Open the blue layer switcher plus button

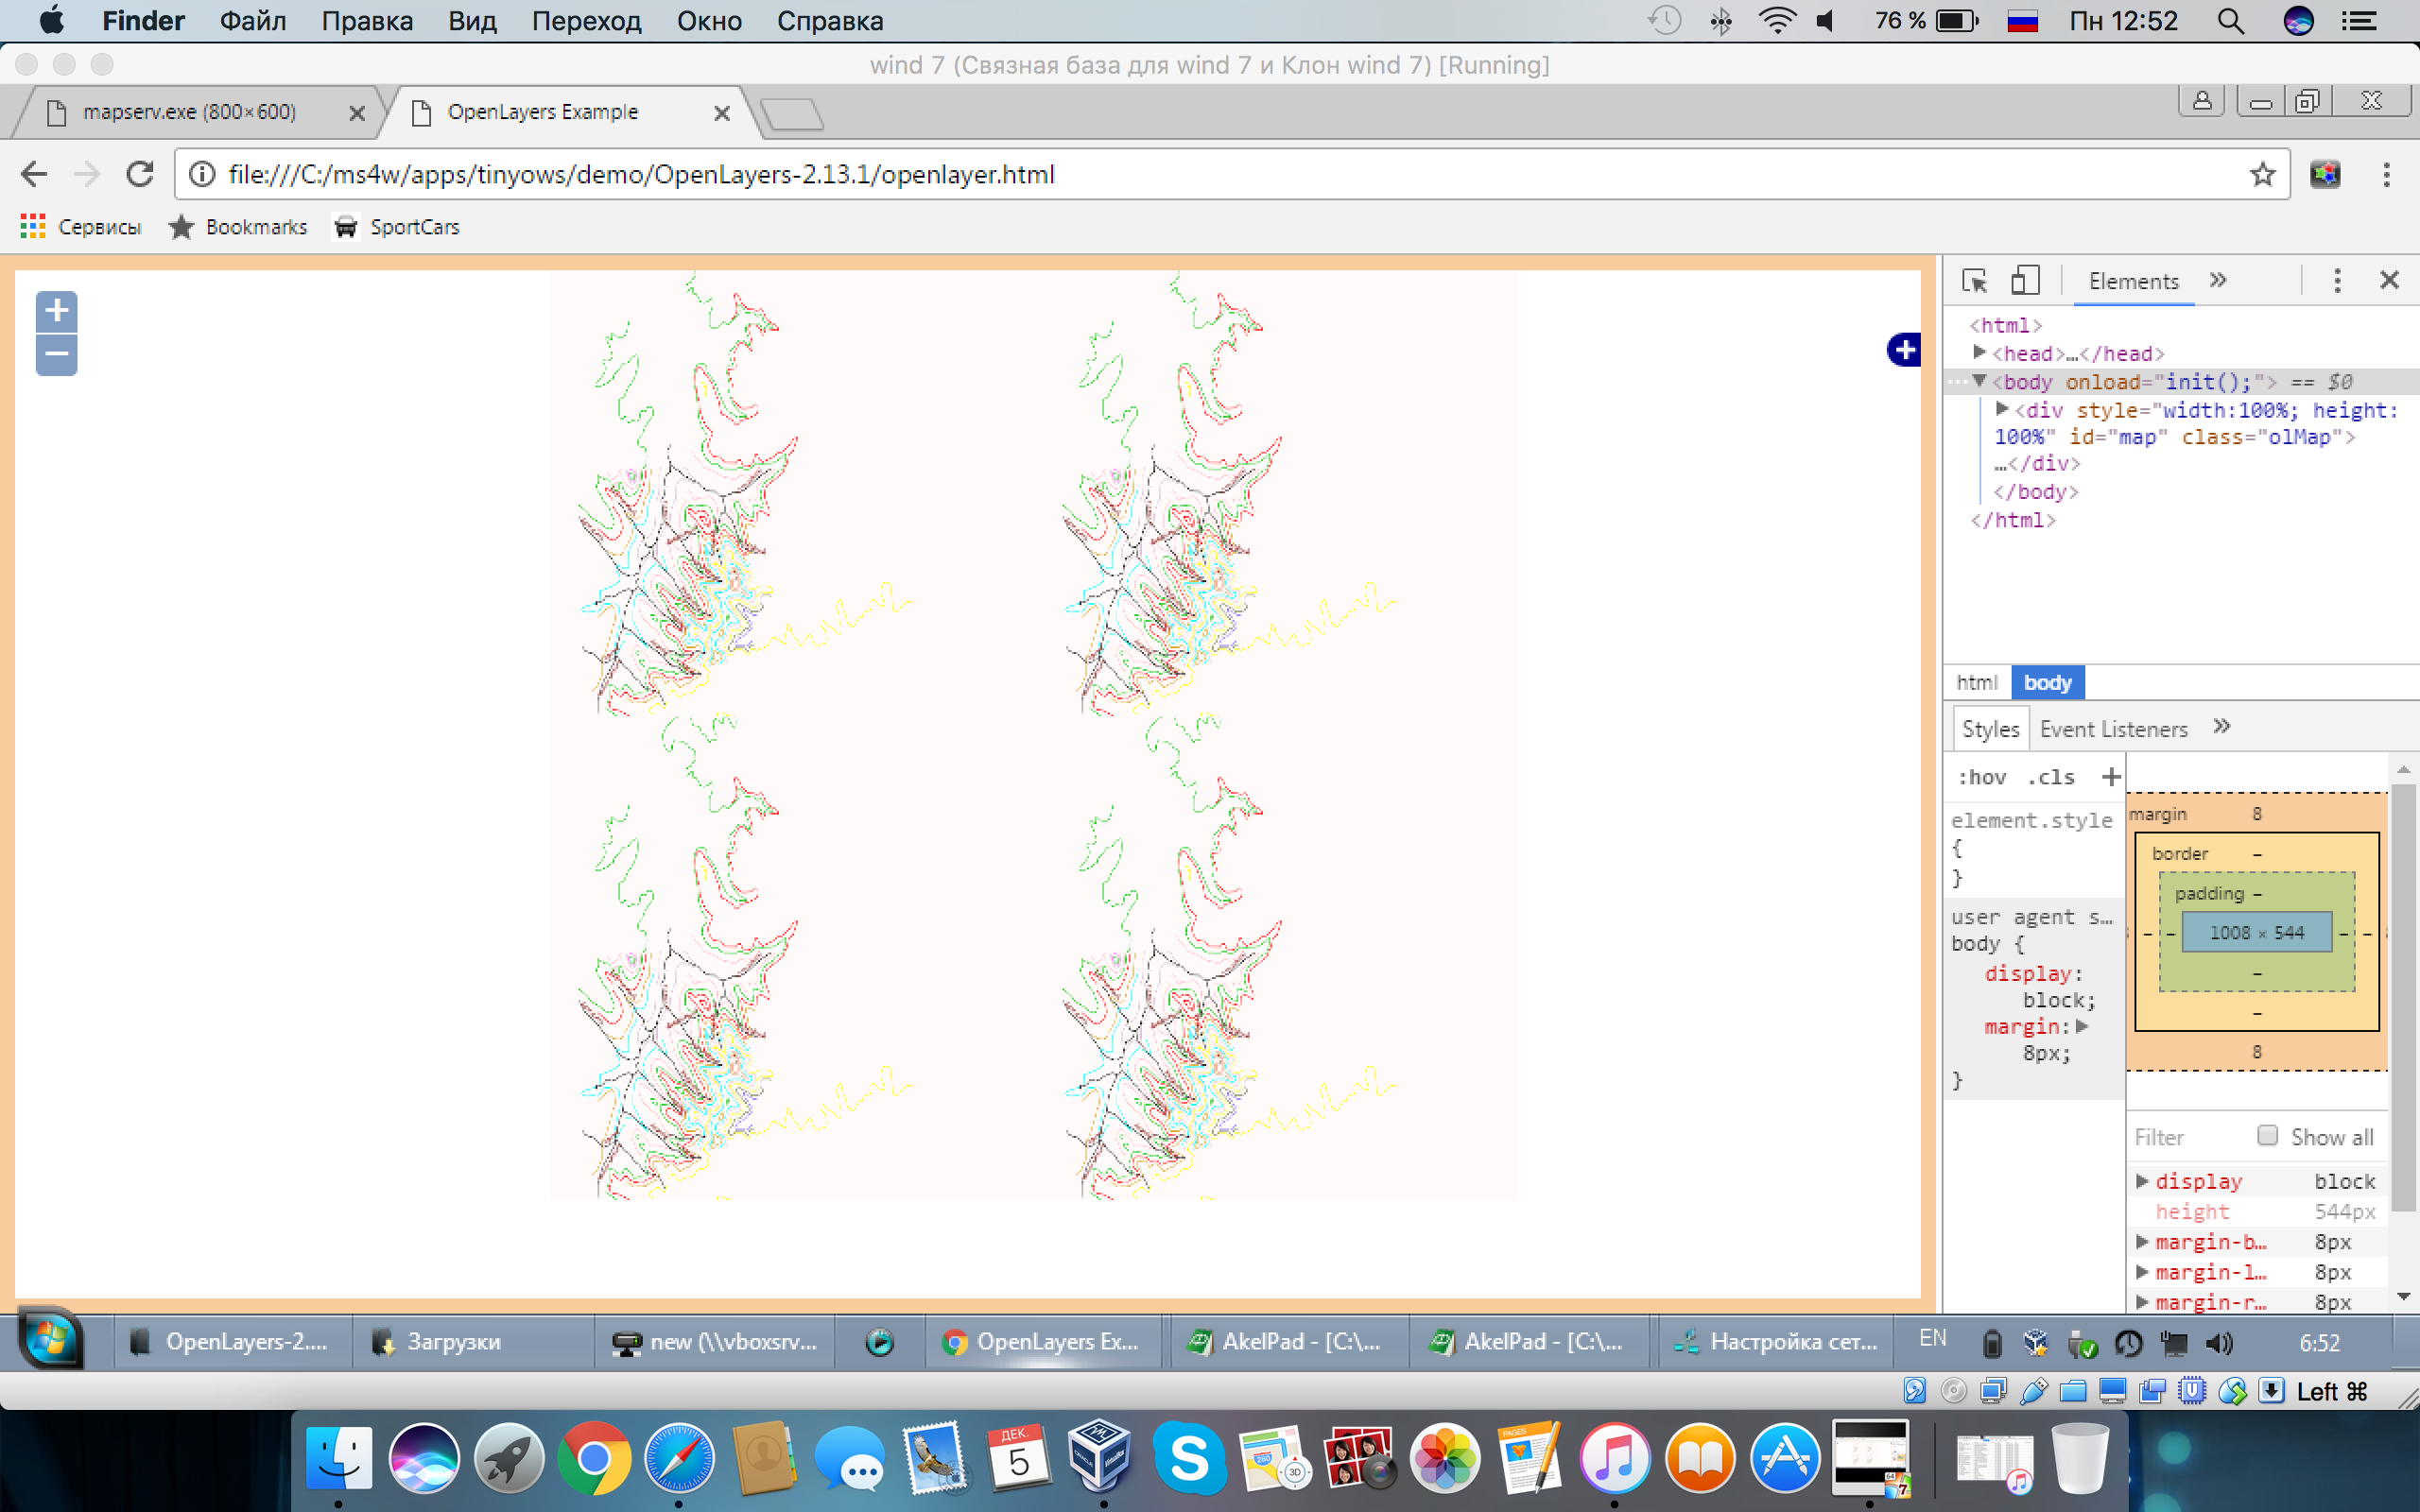[x=1904, y=349]
